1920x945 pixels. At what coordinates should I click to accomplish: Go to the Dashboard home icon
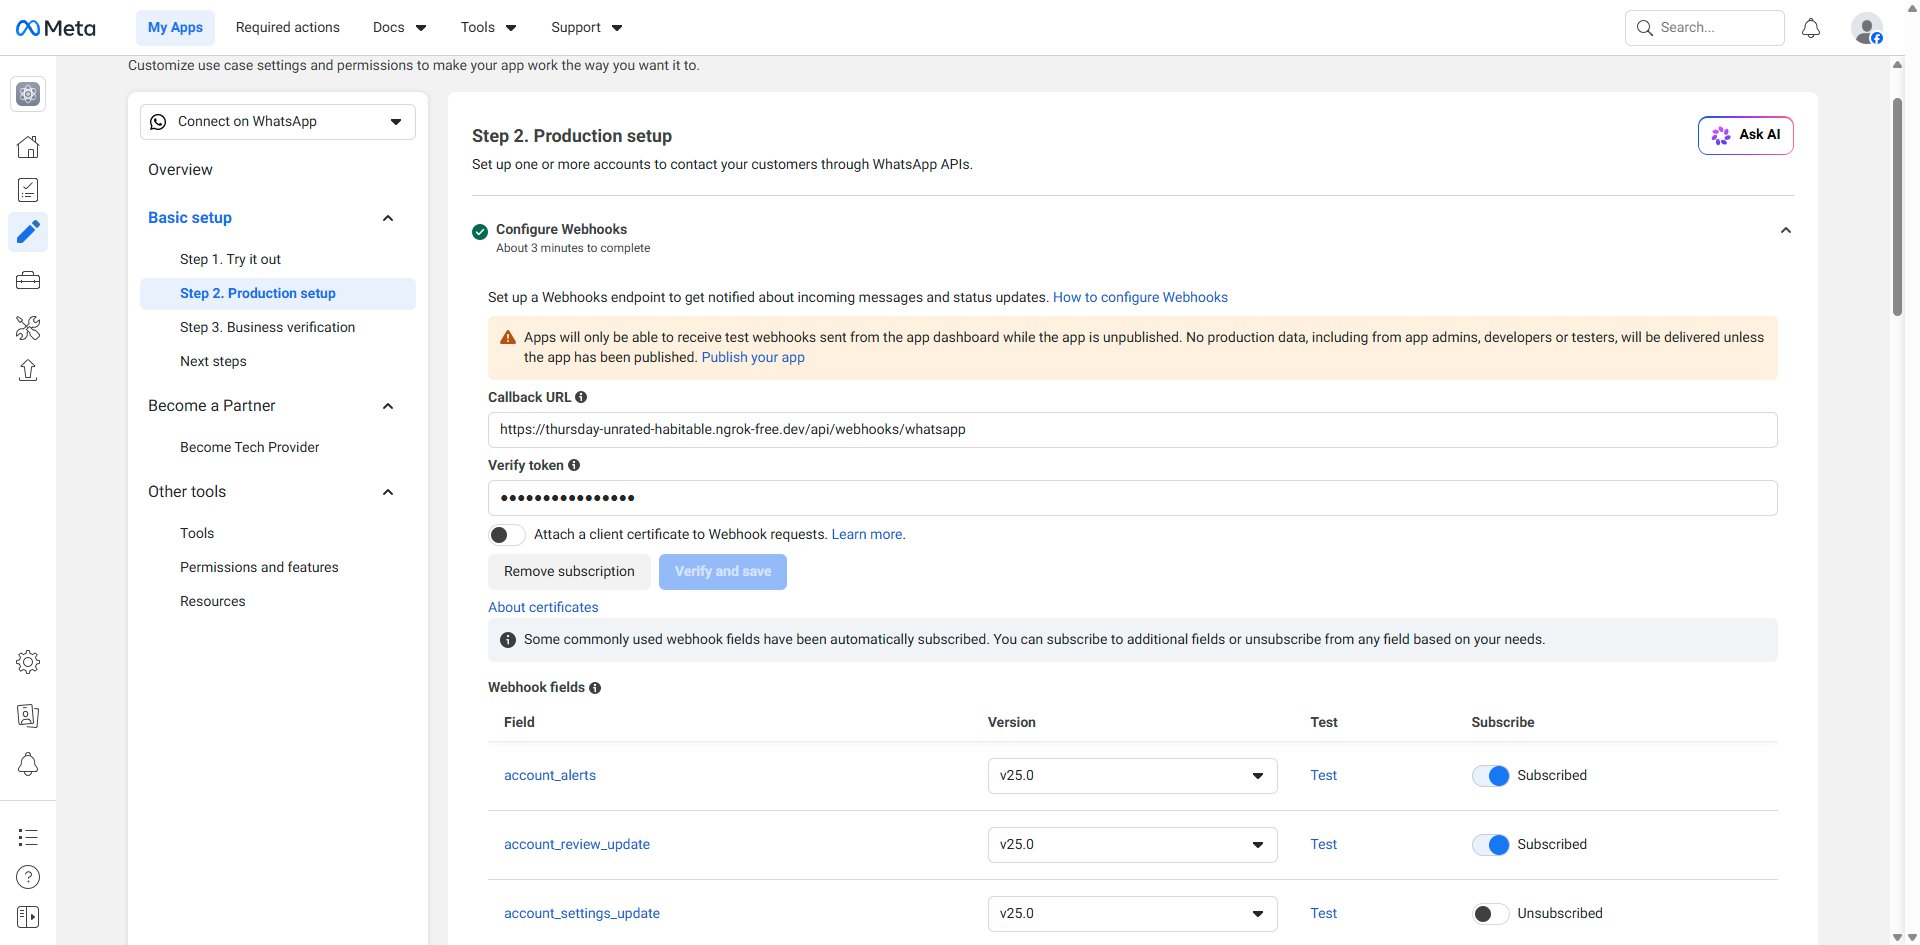pos(28,147)
